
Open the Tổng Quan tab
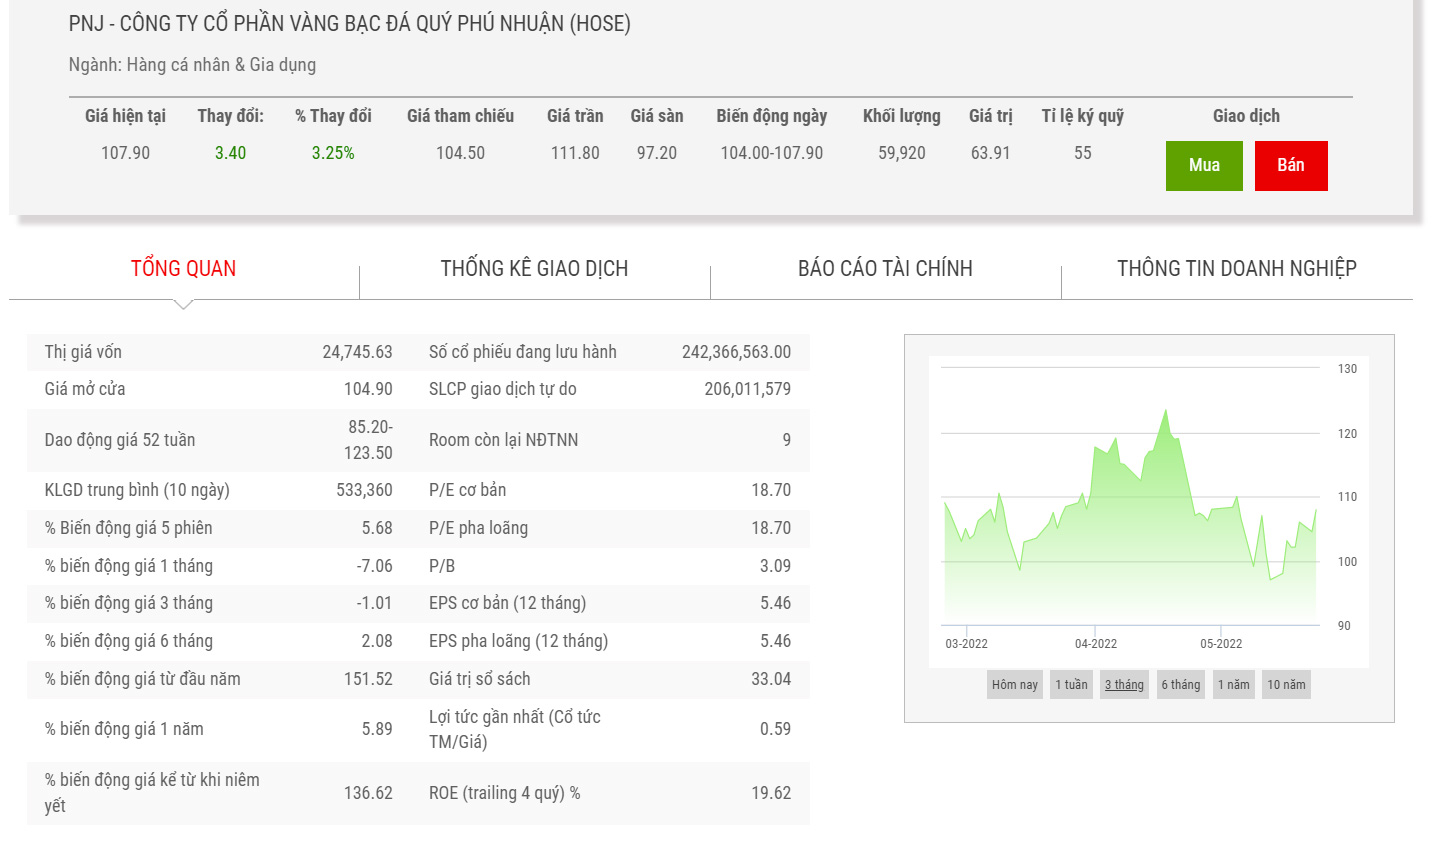coord(183,268)
